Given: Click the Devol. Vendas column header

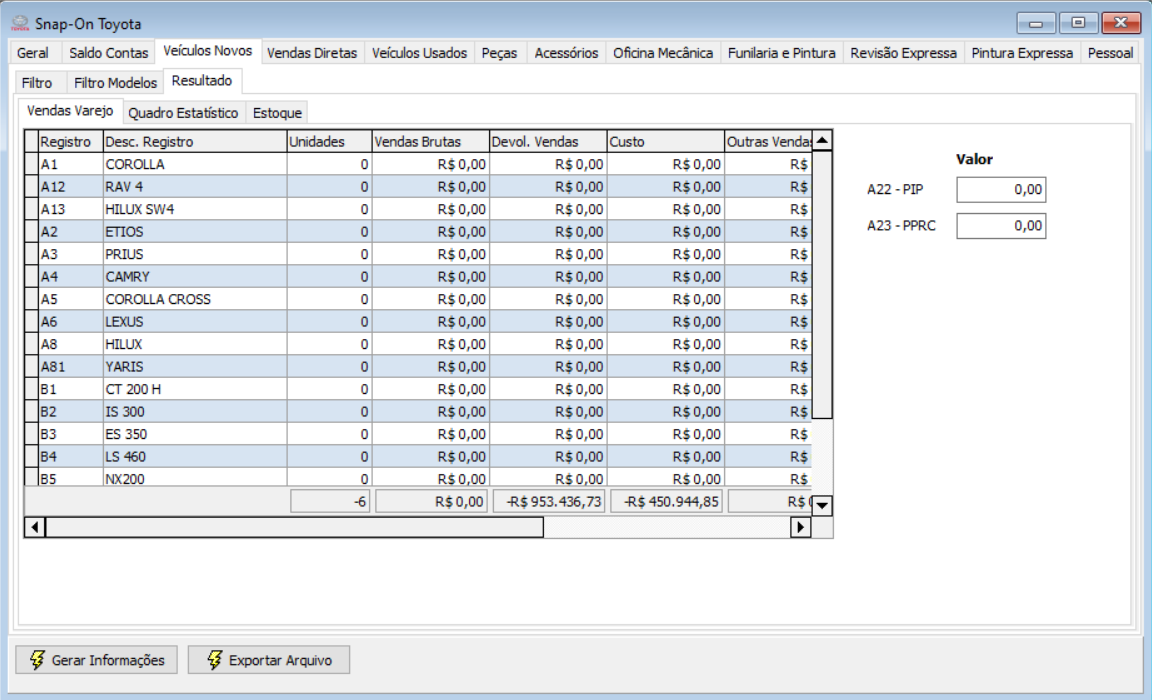Looking at the screenshot, I should pyautogui.click(x=548, y=141).
